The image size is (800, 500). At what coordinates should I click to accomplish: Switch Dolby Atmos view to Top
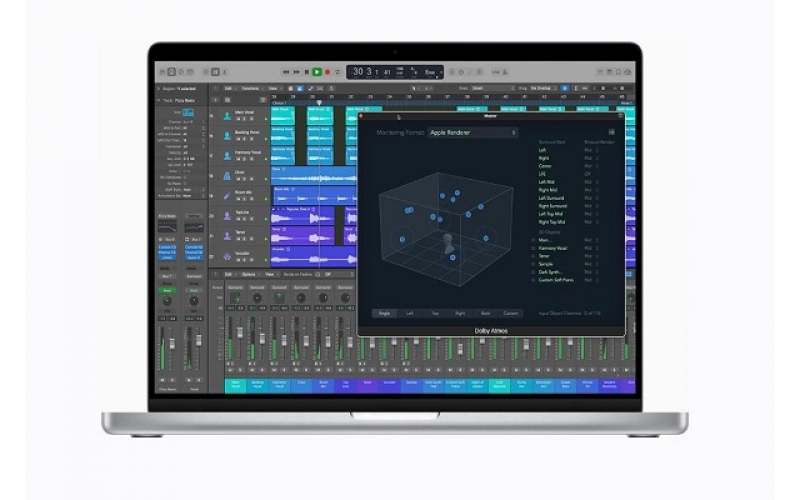(x=435, y=313)
